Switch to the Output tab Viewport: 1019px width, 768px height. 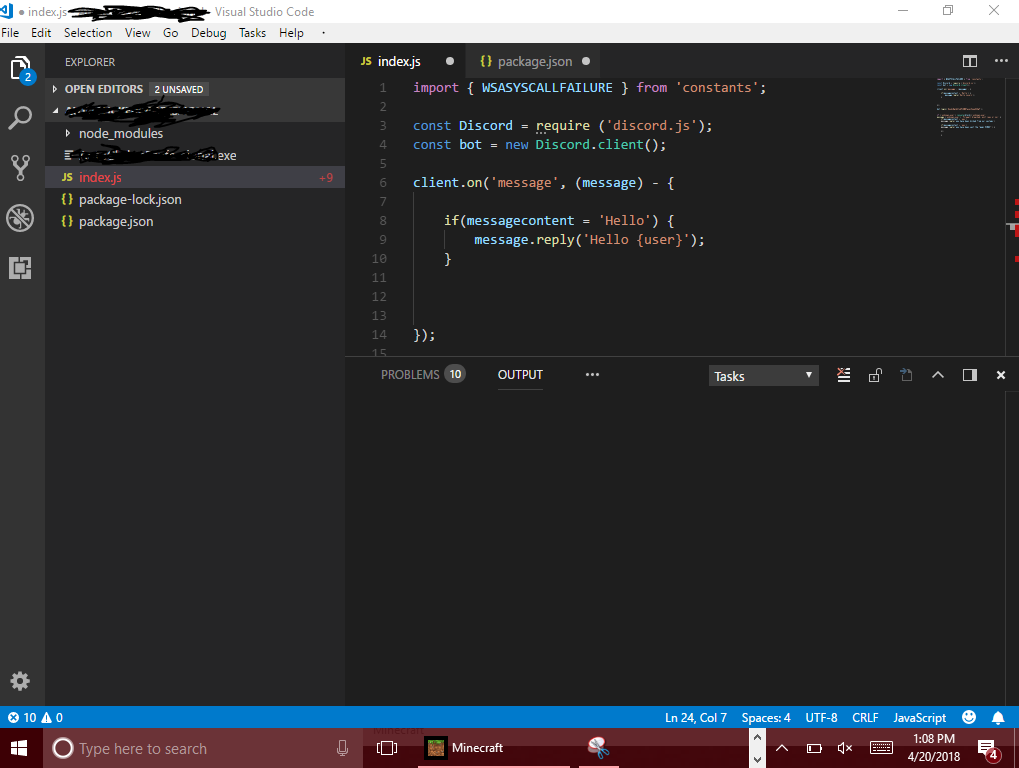[520, 374]
